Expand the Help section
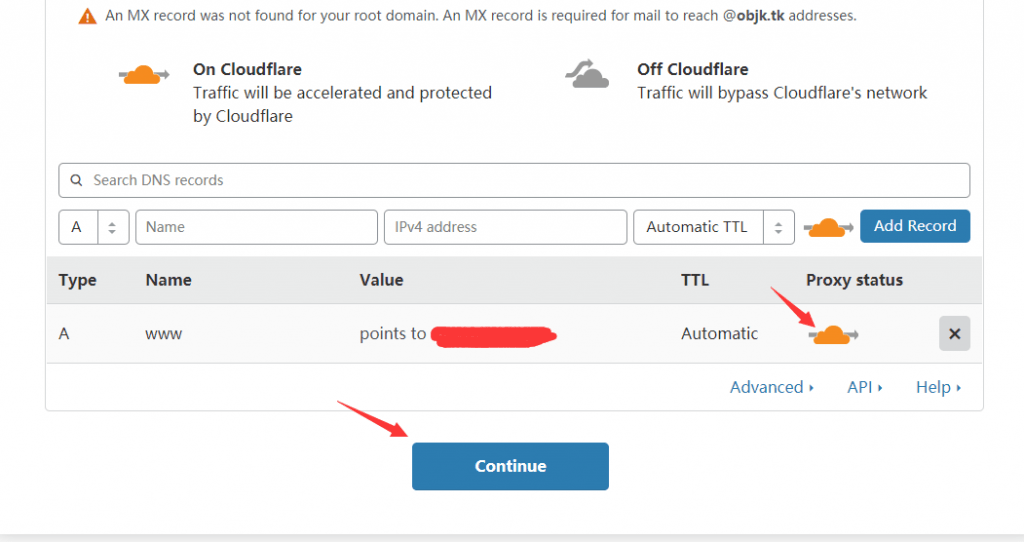1024x542 pixels. [938, 387]
